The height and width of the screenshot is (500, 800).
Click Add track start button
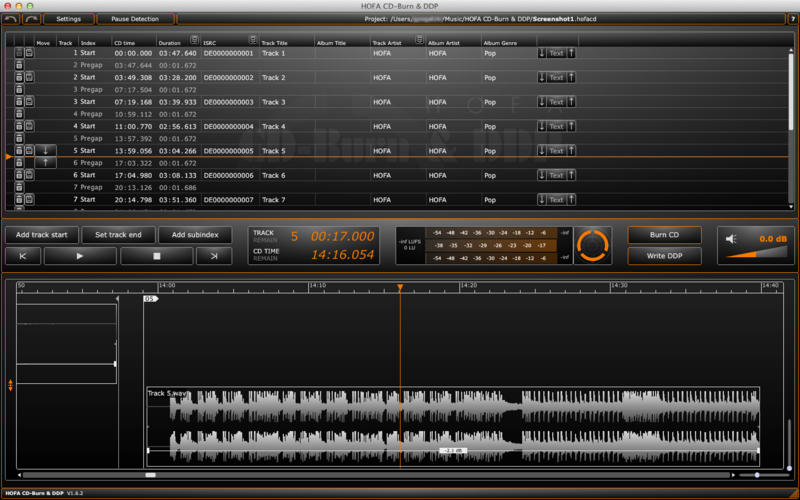coord(42,235)
